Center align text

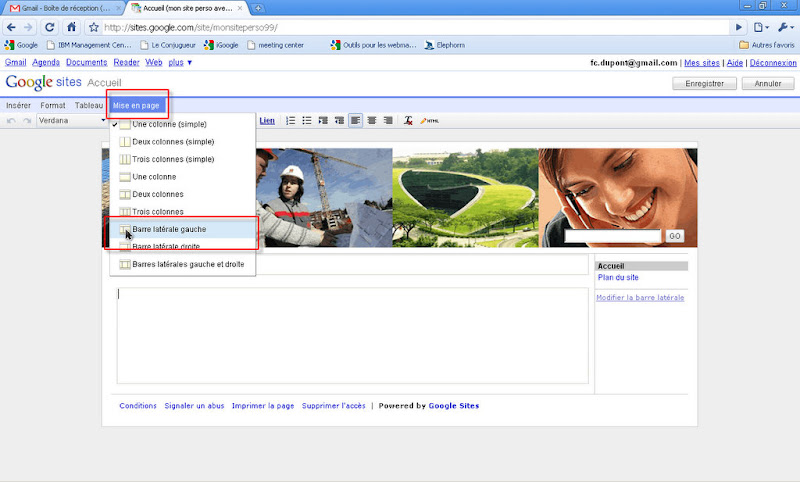point(372,121)
